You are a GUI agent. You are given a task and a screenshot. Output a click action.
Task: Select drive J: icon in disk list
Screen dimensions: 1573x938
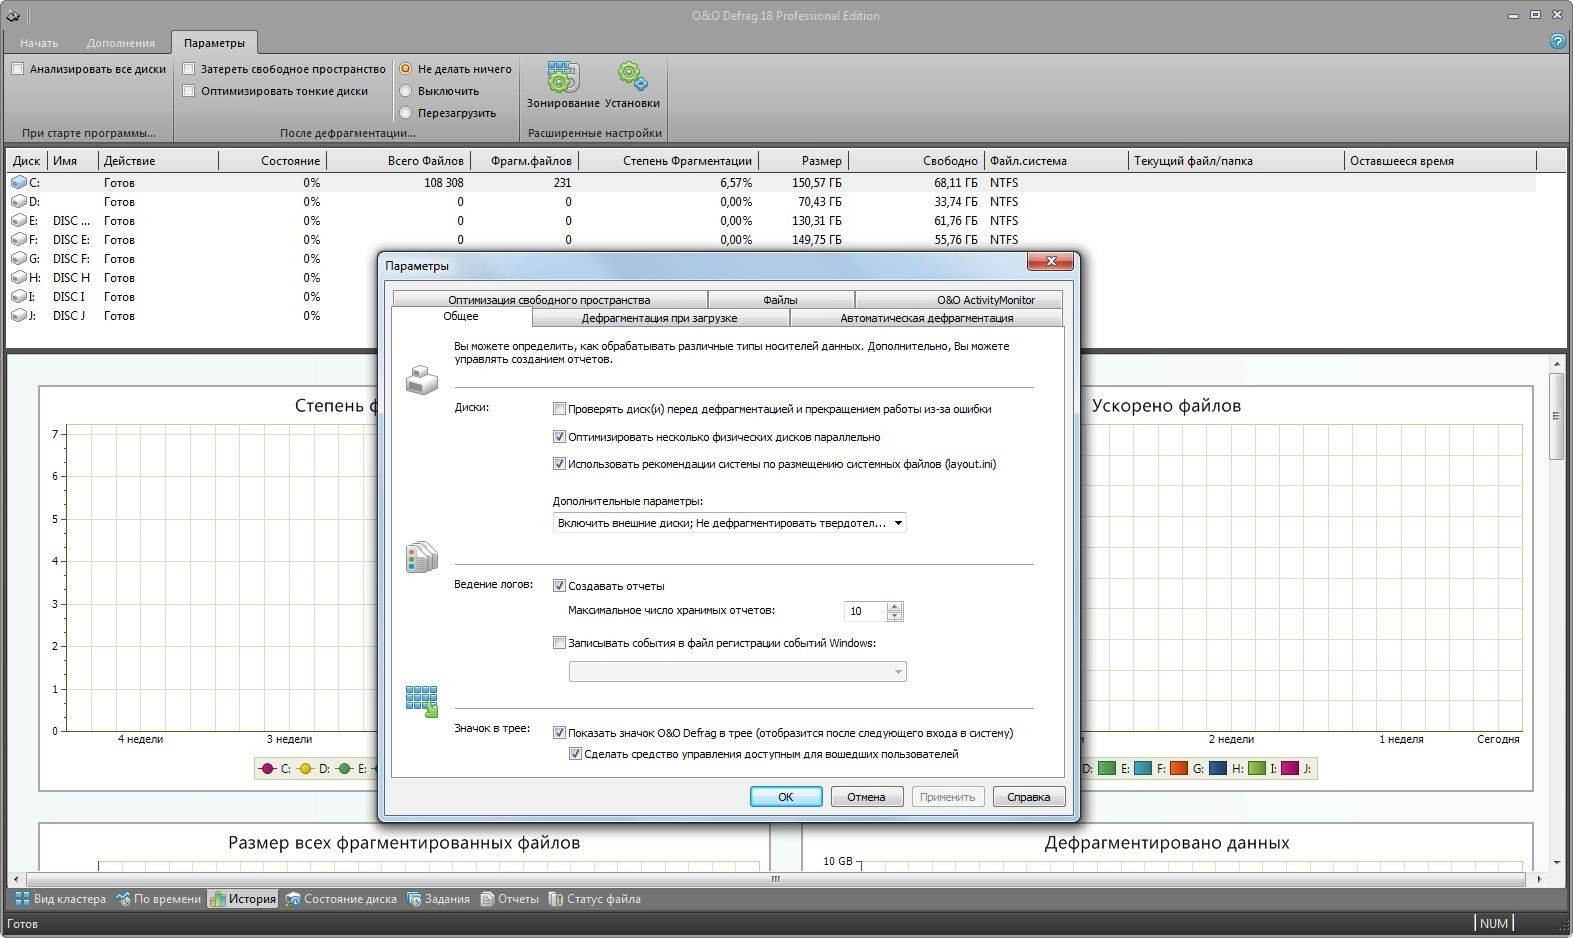(19, 316)
